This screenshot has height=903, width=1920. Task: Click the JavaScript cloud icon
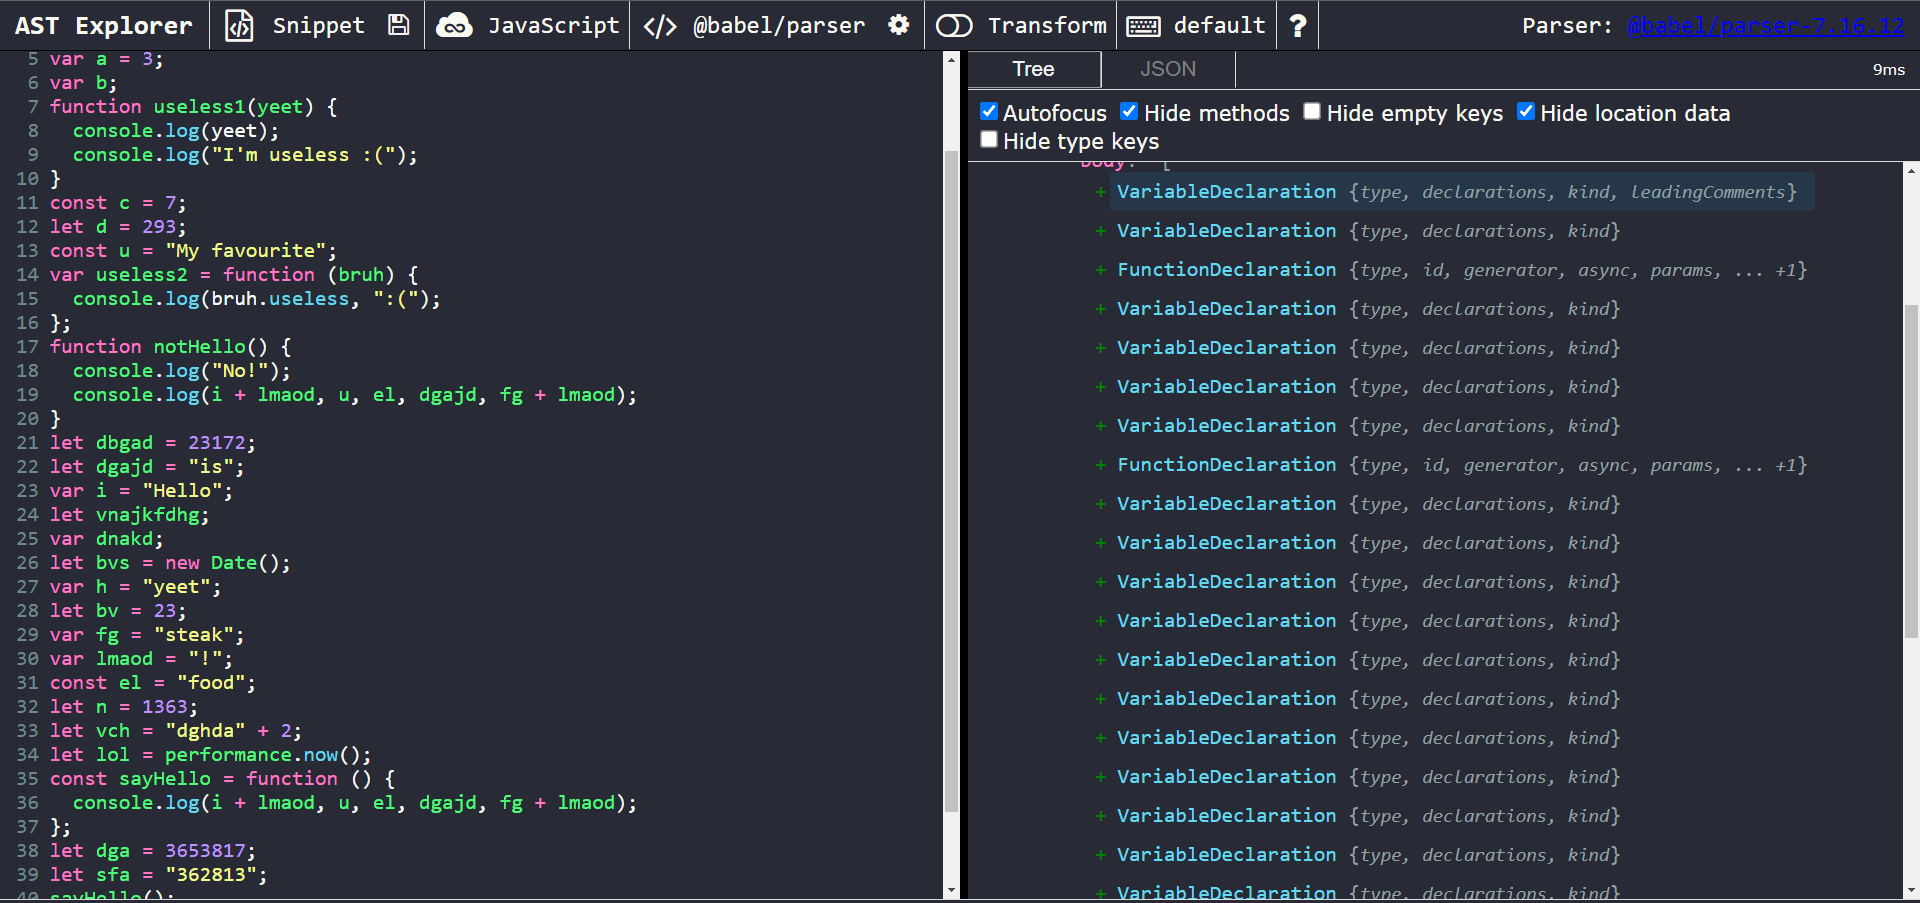tap(456, 25)
